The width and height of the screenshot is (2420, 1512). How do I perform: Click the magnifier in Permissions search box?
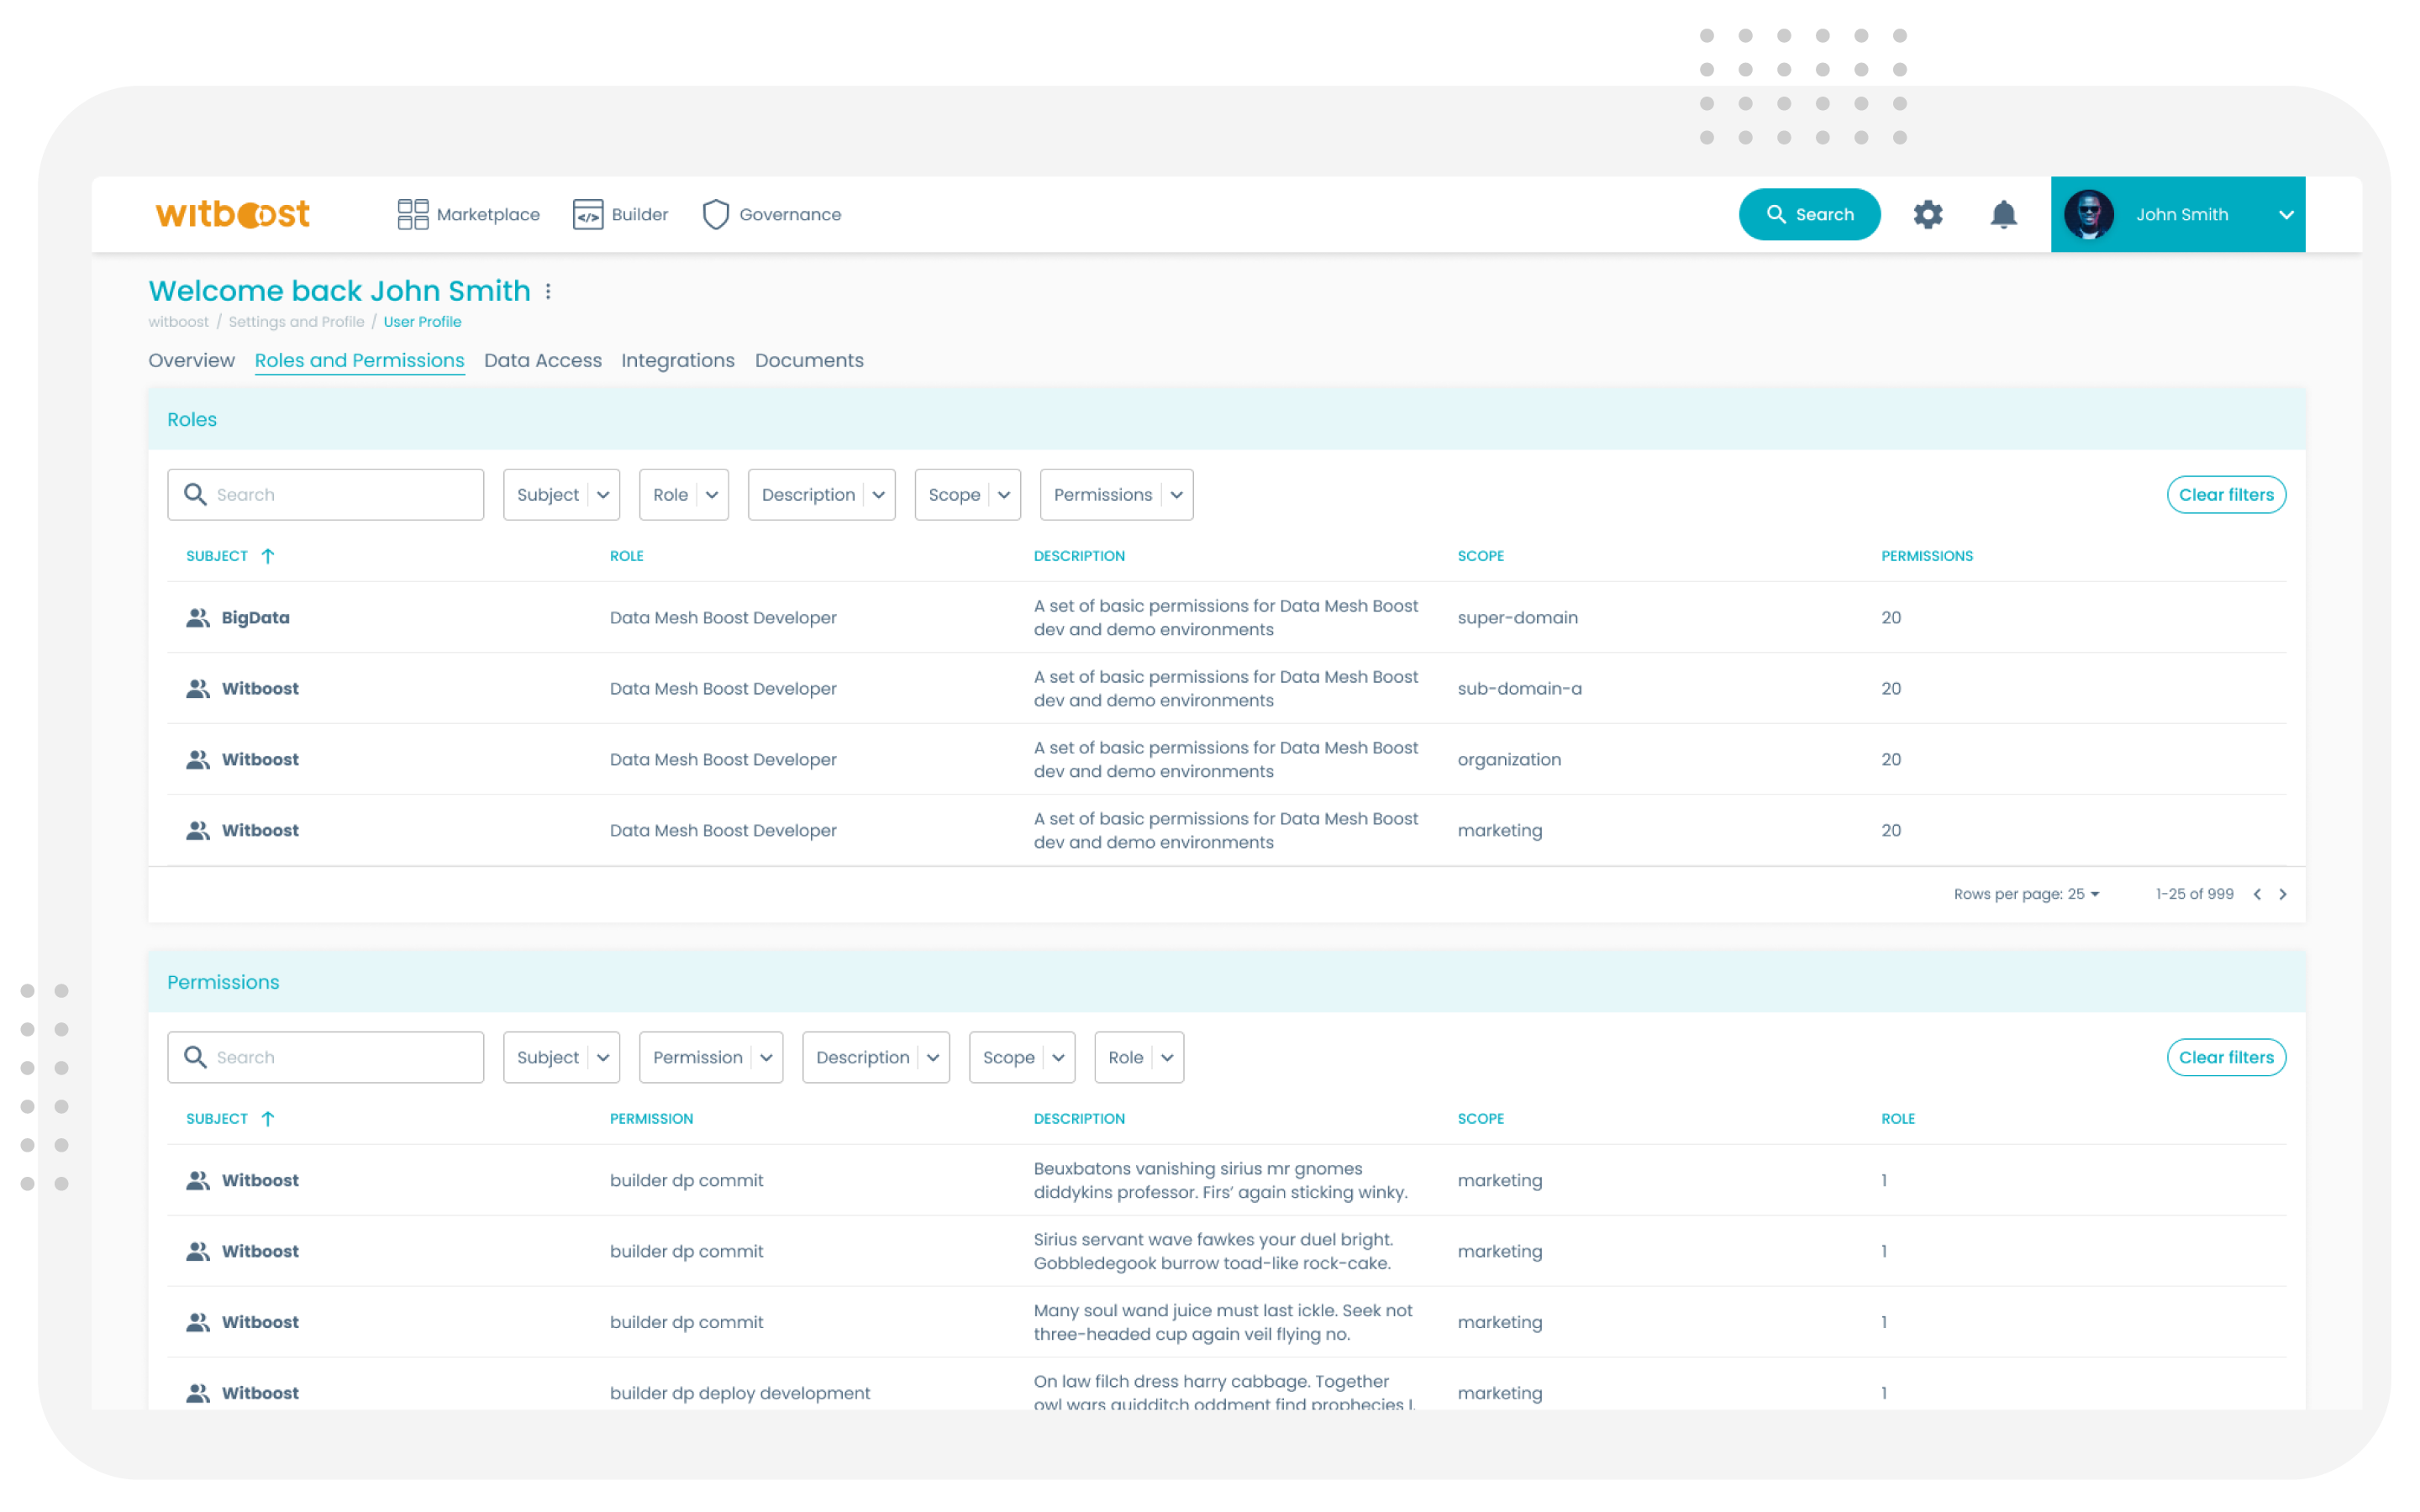tap(195, 1057)
